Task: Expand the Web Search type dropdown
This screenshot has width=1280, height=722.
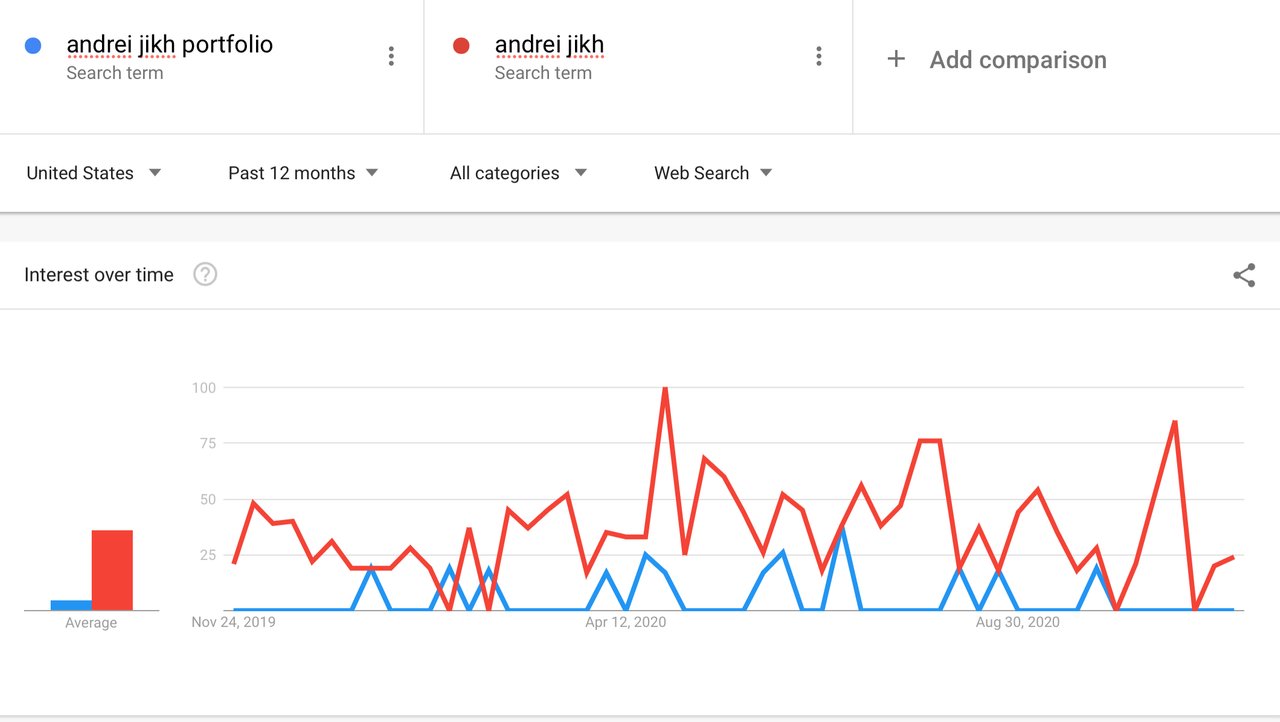Action: 713,173
